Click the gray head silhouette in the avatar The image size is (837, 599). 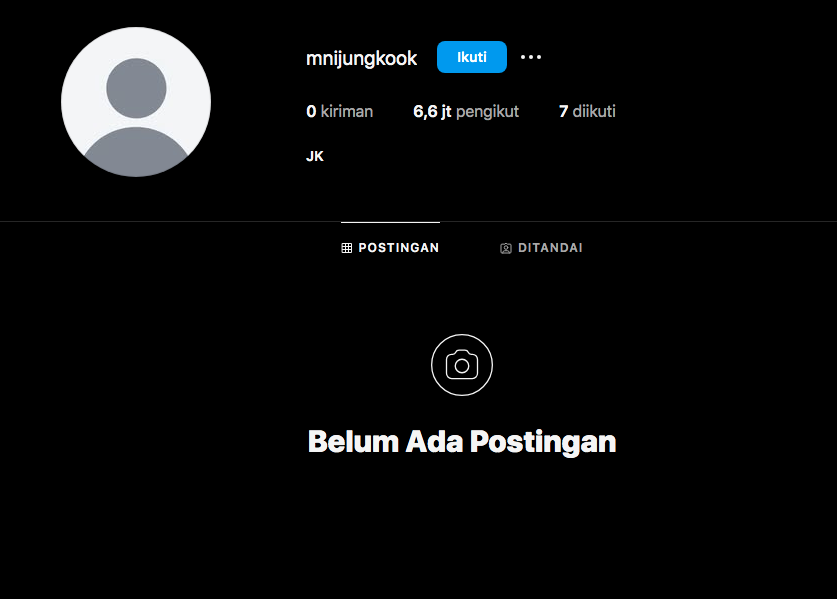tap(136, 88)
